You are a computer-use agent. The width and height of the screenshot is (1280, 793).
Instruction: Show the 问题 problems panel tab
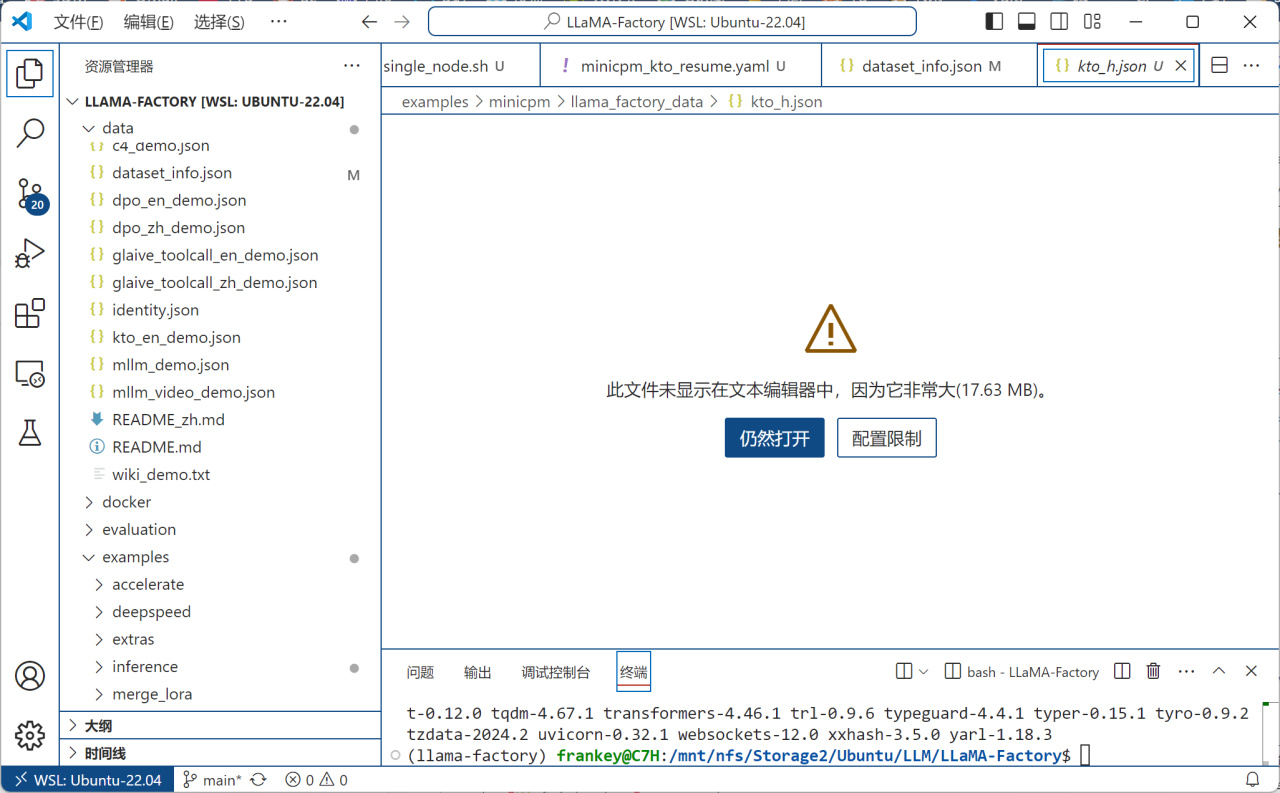(x=420, y=672)
